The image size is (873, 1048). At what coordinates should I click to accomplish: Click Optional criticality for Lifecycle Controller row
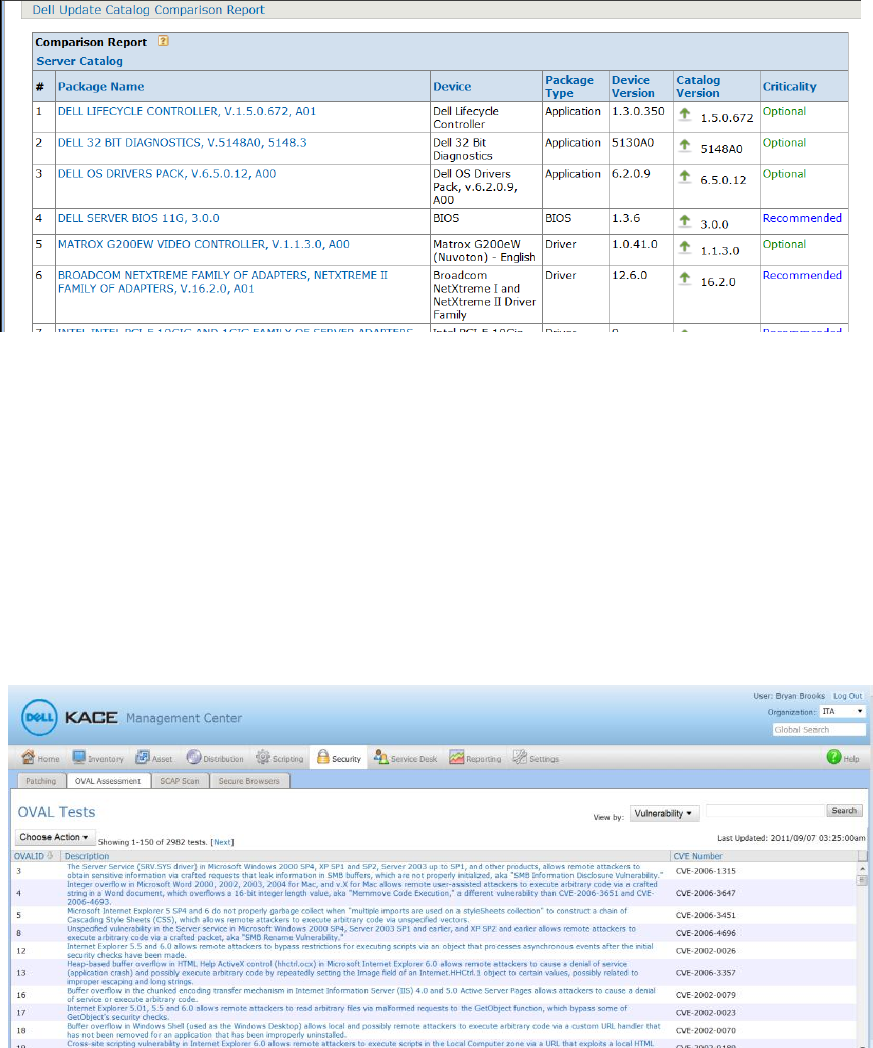pyautogui.click(x=784, y=112)
